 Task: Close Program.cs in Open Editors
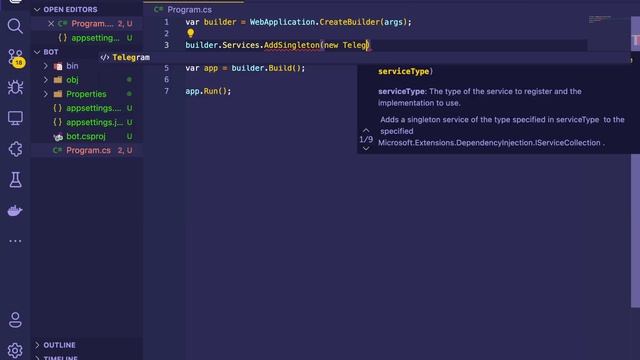51,24
